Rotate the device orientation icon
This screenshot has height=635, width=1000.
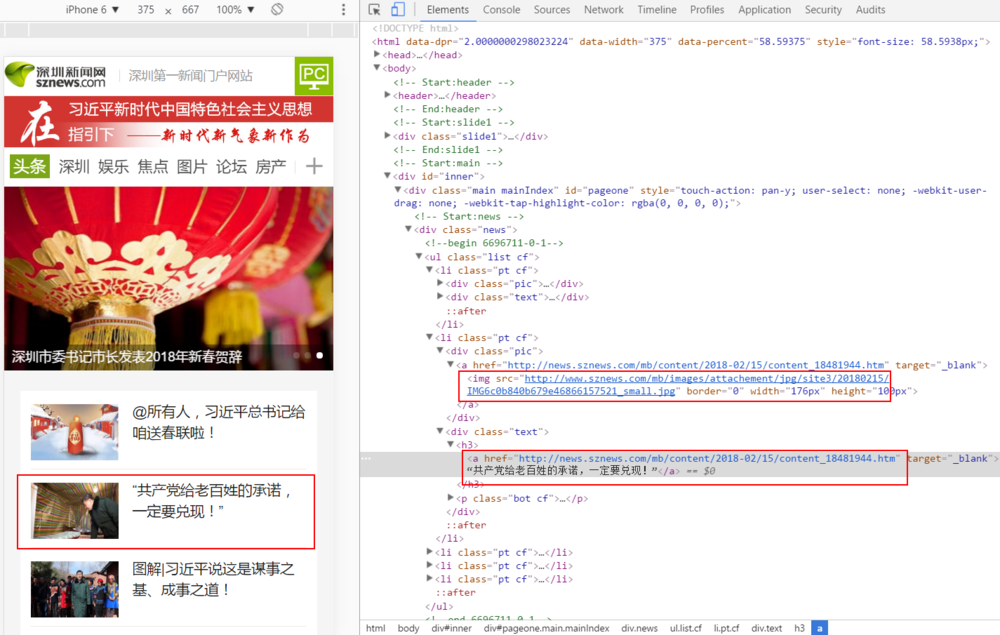(x=277, y=10)
